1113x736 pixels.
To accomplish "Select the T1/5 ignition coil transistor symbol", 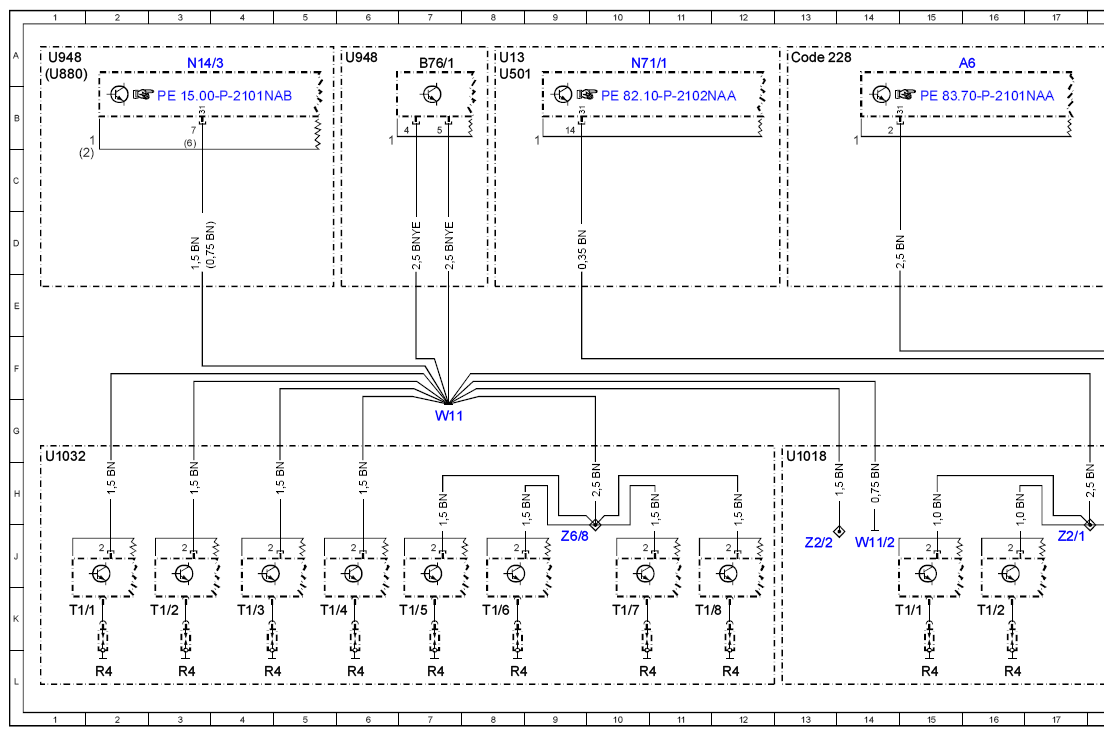I will pyautogui.click(x=434, y=573).
